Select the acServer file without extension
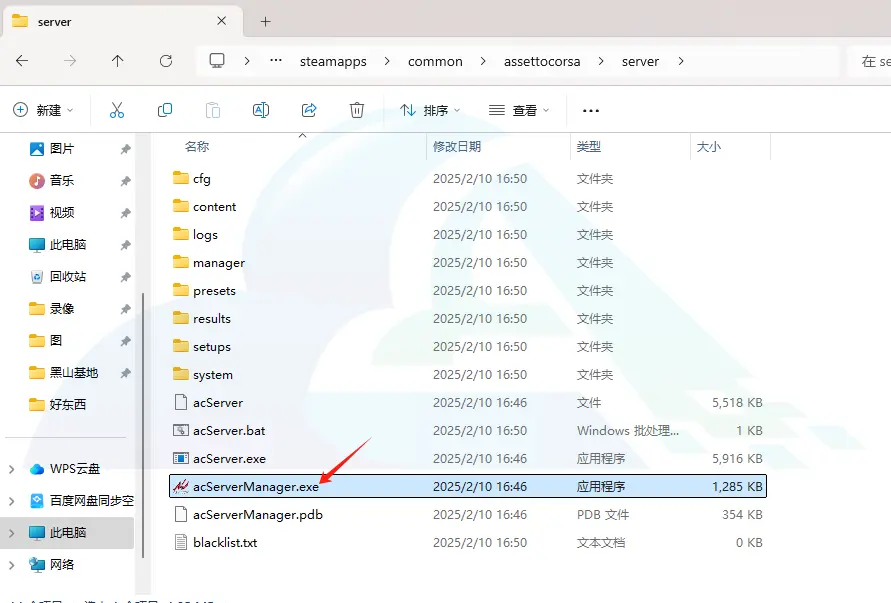The height and width of the screenshot is (603, 891). click(468, 402)
